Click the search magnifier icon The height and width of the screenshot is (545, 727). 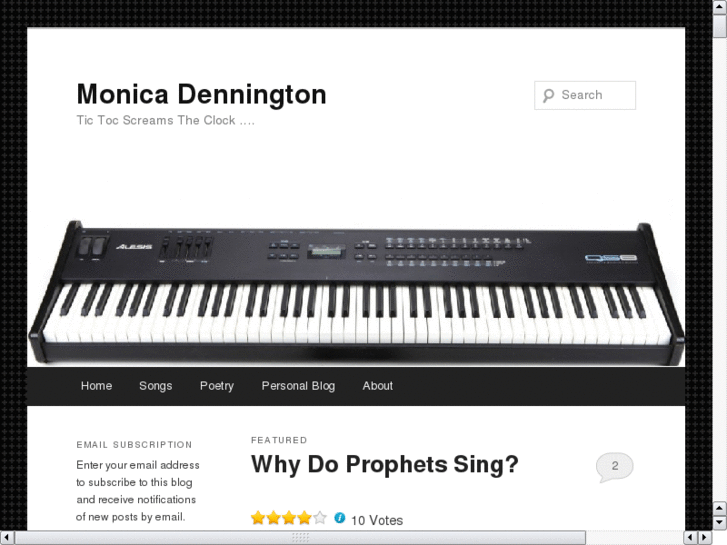click(x=548, y=96)
